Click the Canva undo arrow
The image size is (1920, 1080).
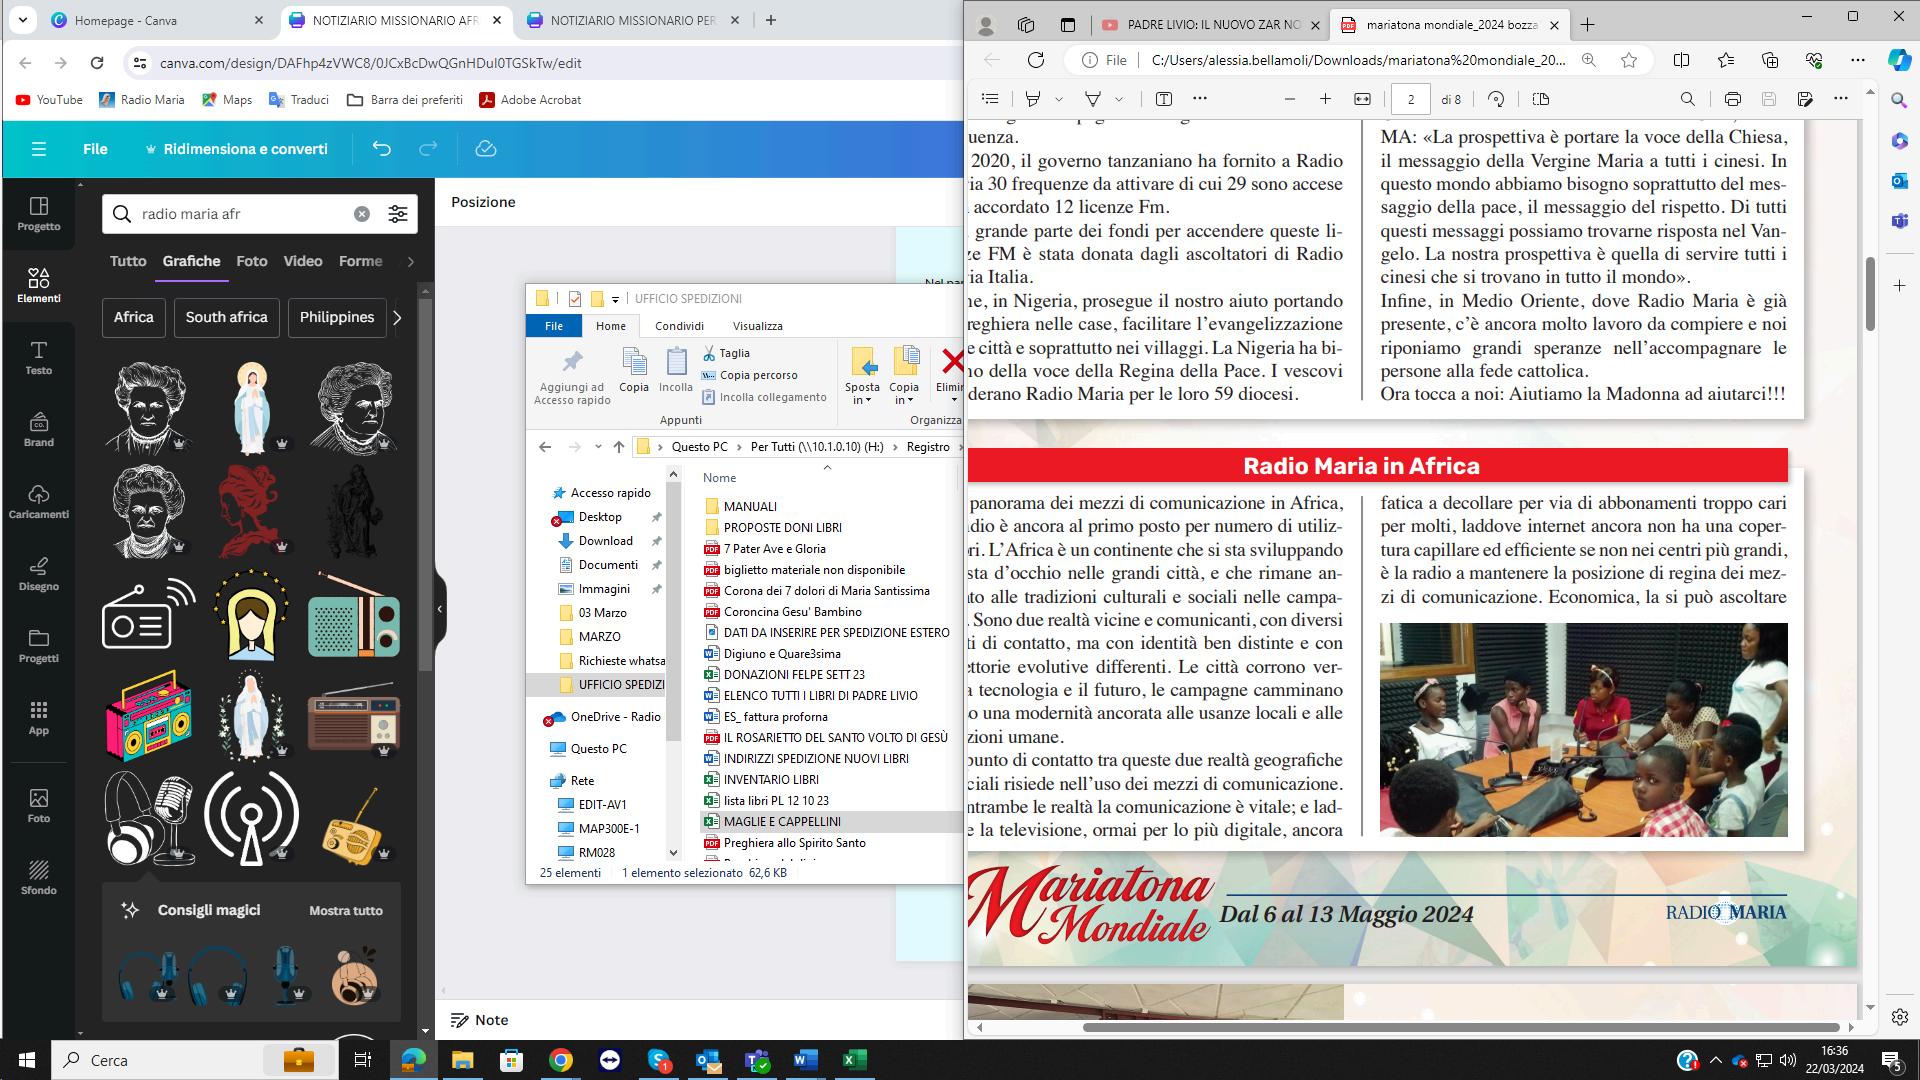[x=381, y=149]
